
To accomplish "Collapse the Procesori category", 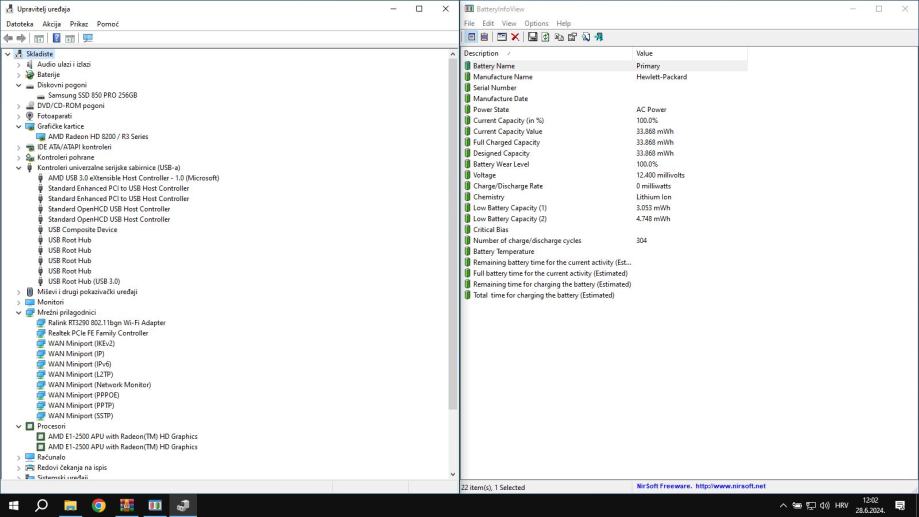I will click(x=18, y=426).
